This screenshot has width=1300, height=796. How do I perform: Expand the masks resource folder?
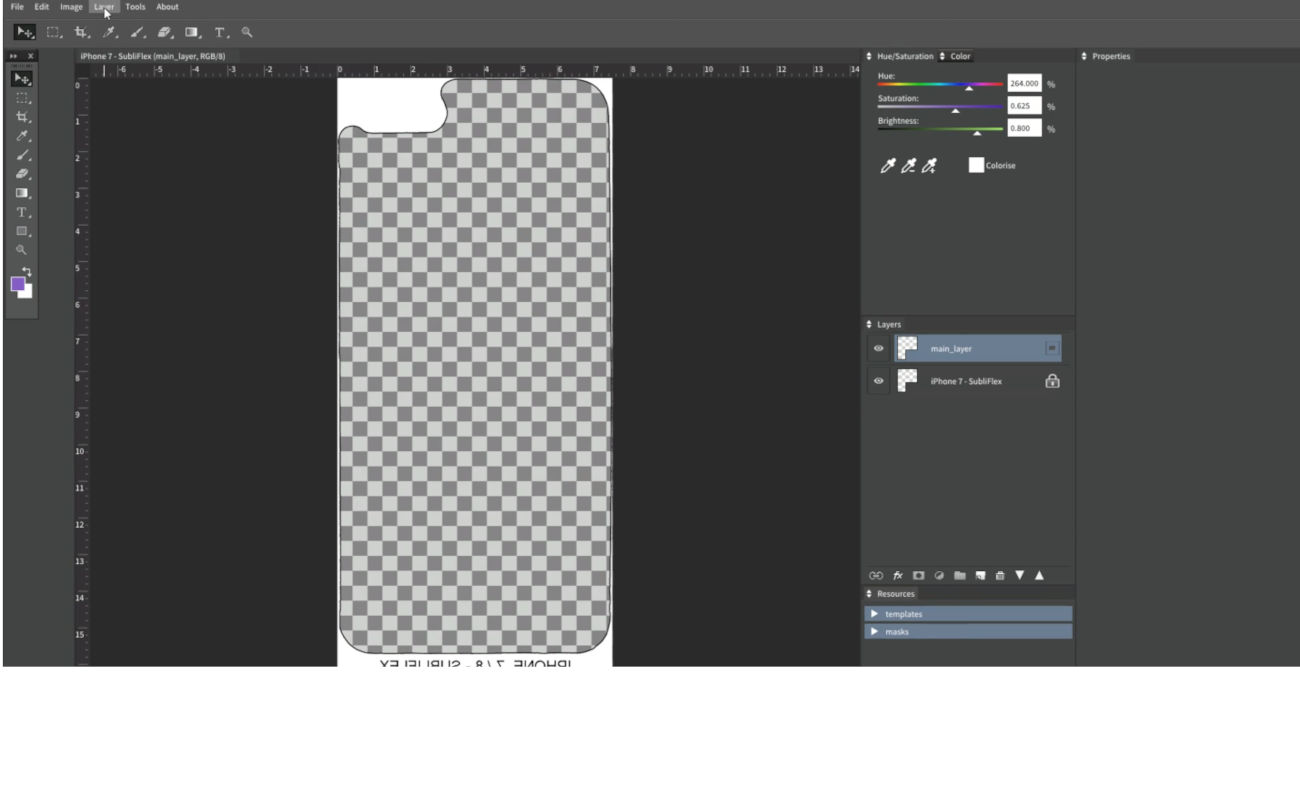[875, 632]
